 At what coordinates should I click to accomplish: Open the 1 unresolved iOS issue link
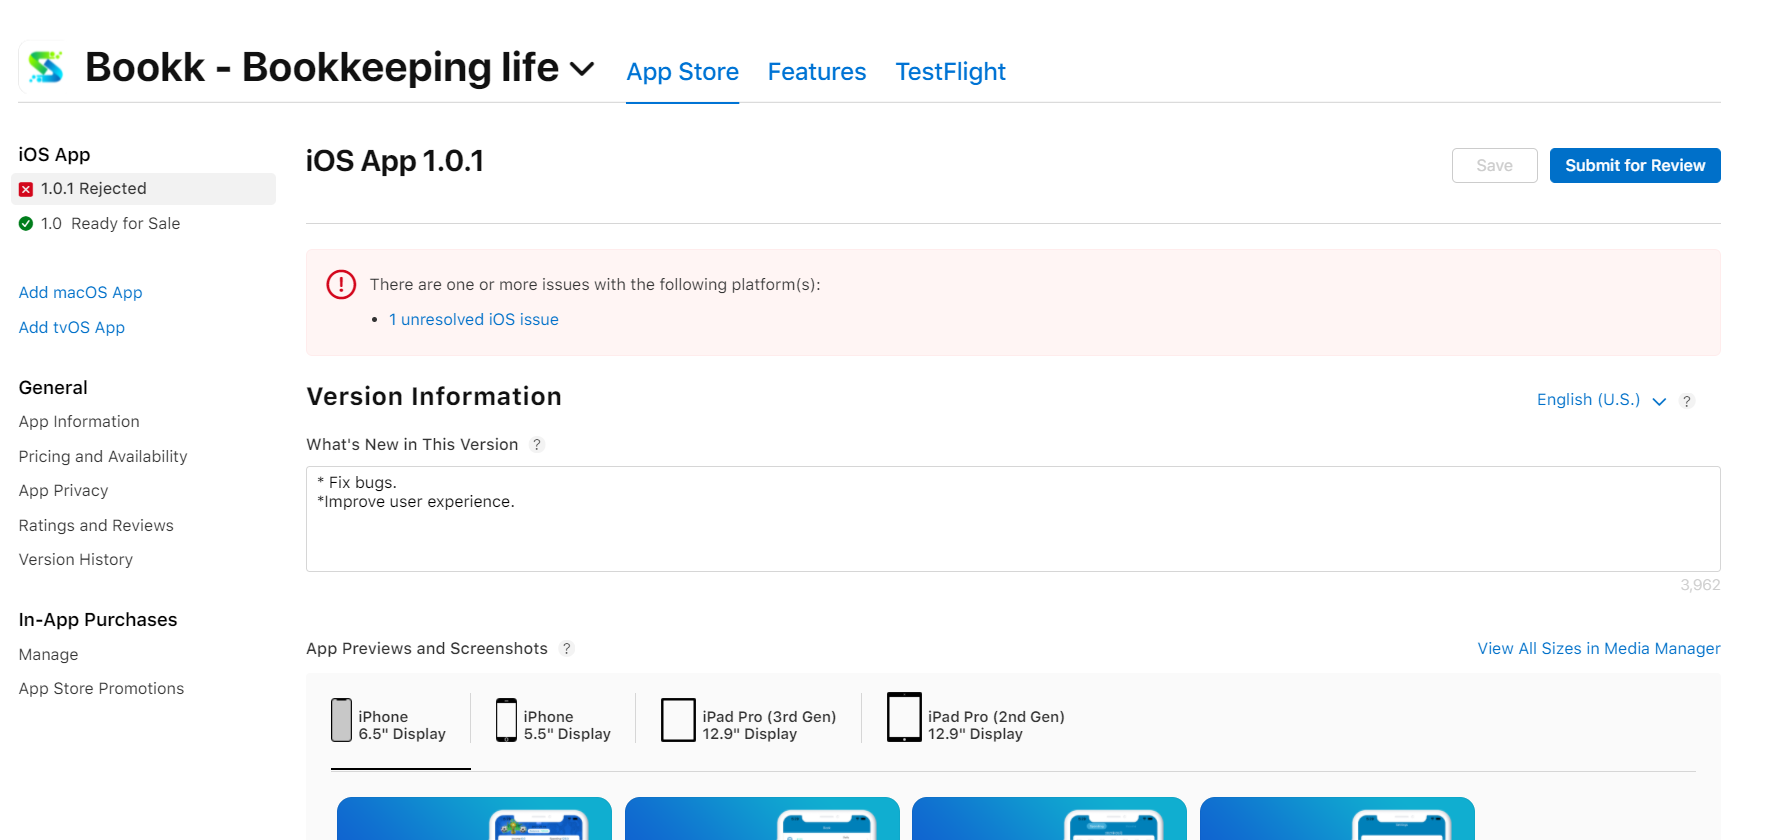click(x=474, y=320)
